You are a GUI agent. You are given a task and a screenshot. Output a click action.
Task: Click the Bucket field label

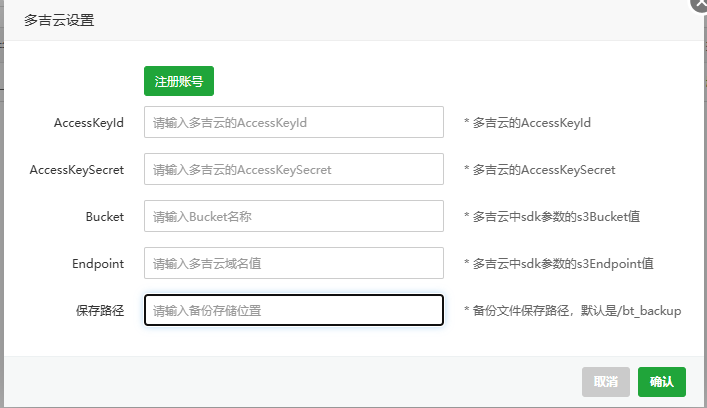coord(105,216)
